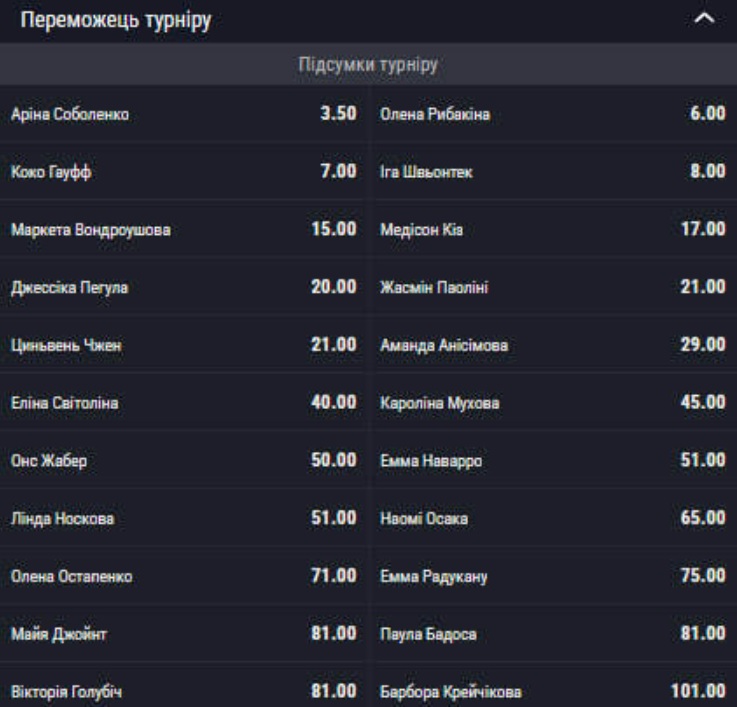The image size is (737, 707).
Task: Choose Маркета Вондроушова odds 15.00
Action: [184, 229]
